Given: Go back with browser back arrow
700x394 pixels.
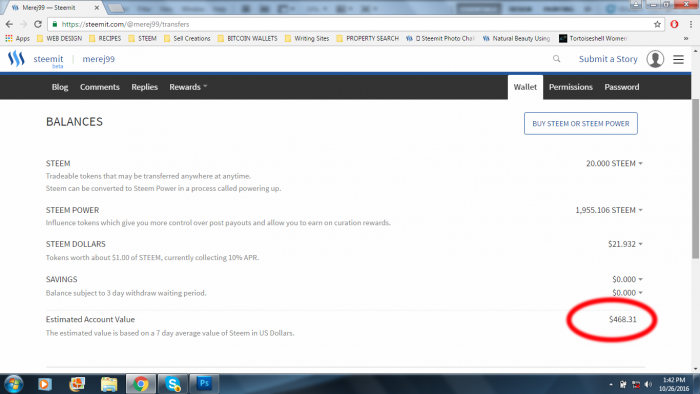Looking at the screenshot, I should 9,24.
